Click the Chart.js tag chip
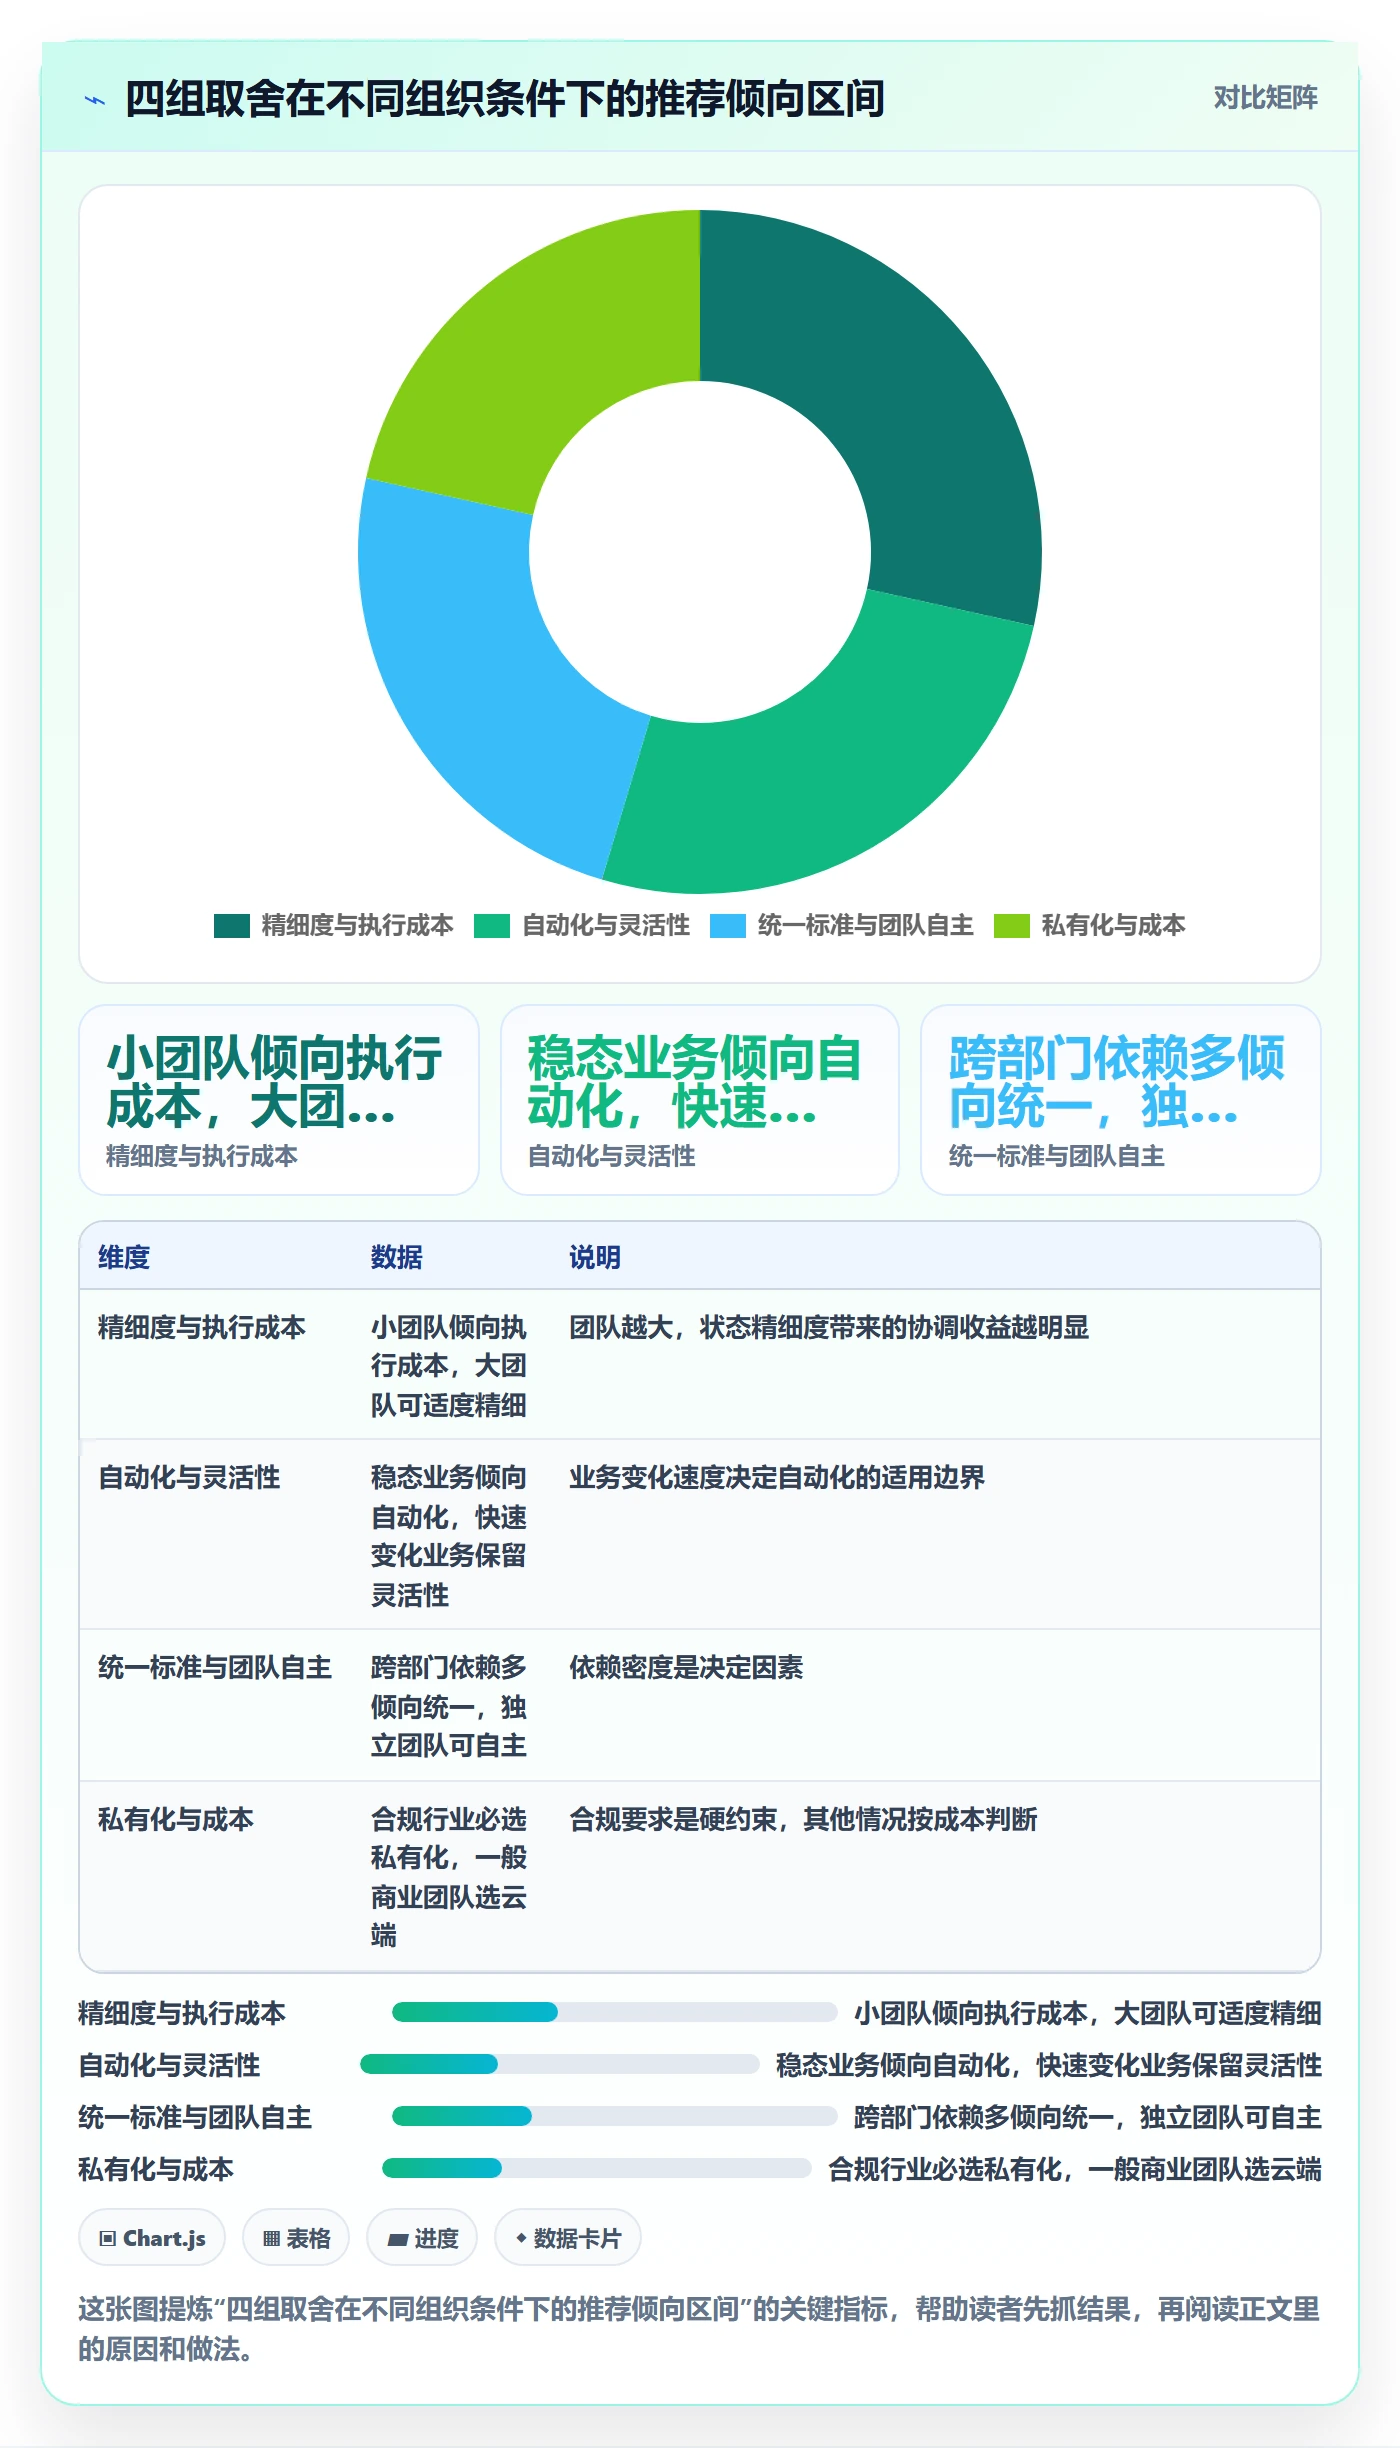 152,2238
